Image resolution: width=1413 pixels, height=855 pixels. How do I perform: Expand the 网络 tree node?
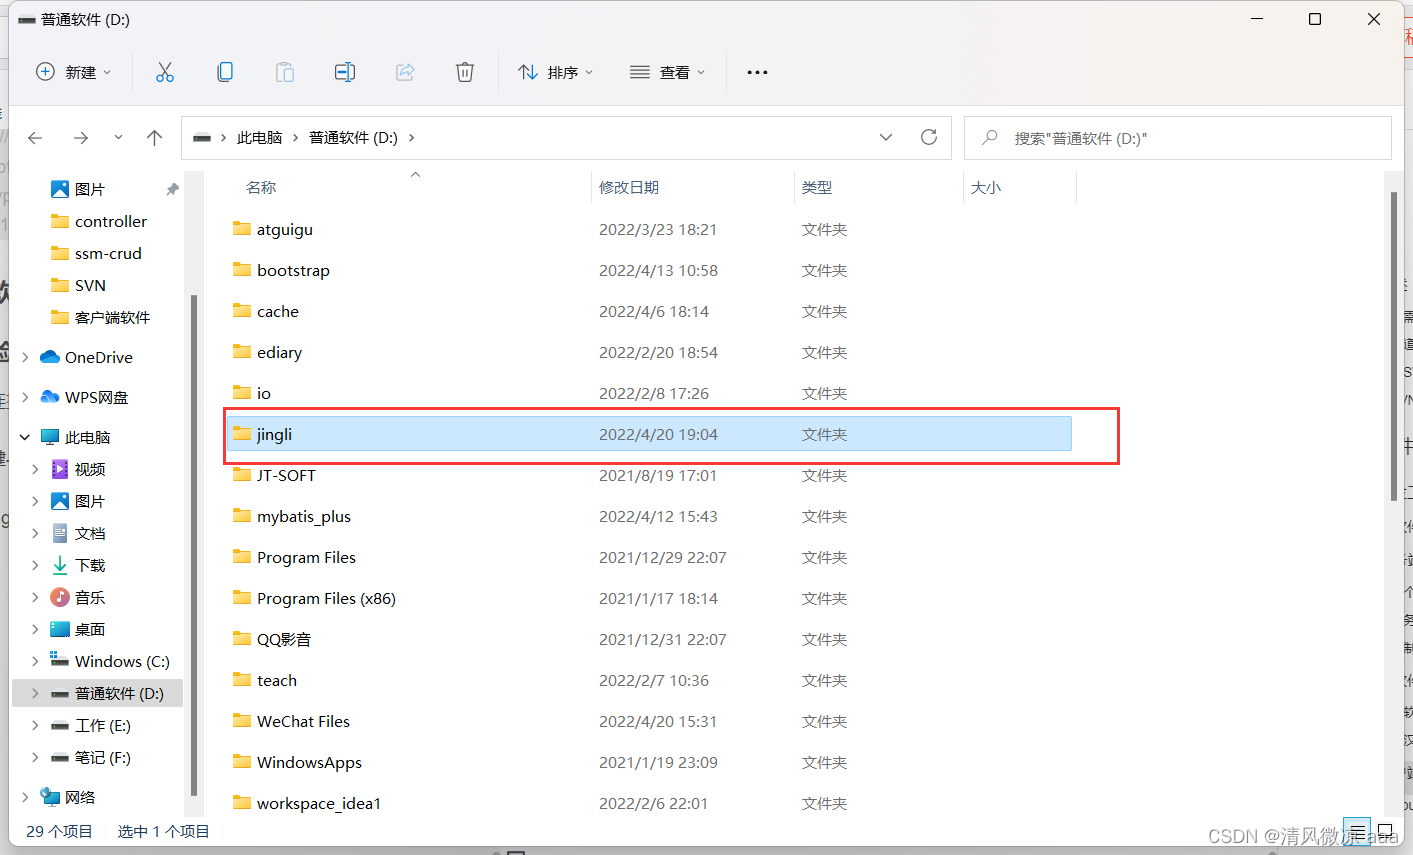click(x=25, y=797)
